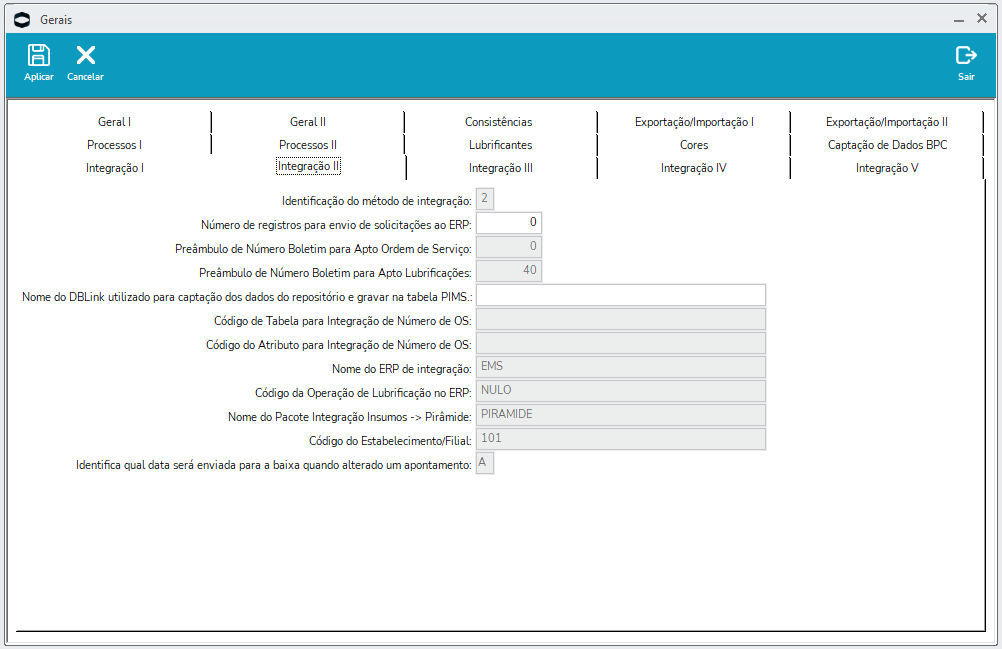Click the Cancelar X icon
This screenshot has height=649, width=1002.
[x=86, y=56]
